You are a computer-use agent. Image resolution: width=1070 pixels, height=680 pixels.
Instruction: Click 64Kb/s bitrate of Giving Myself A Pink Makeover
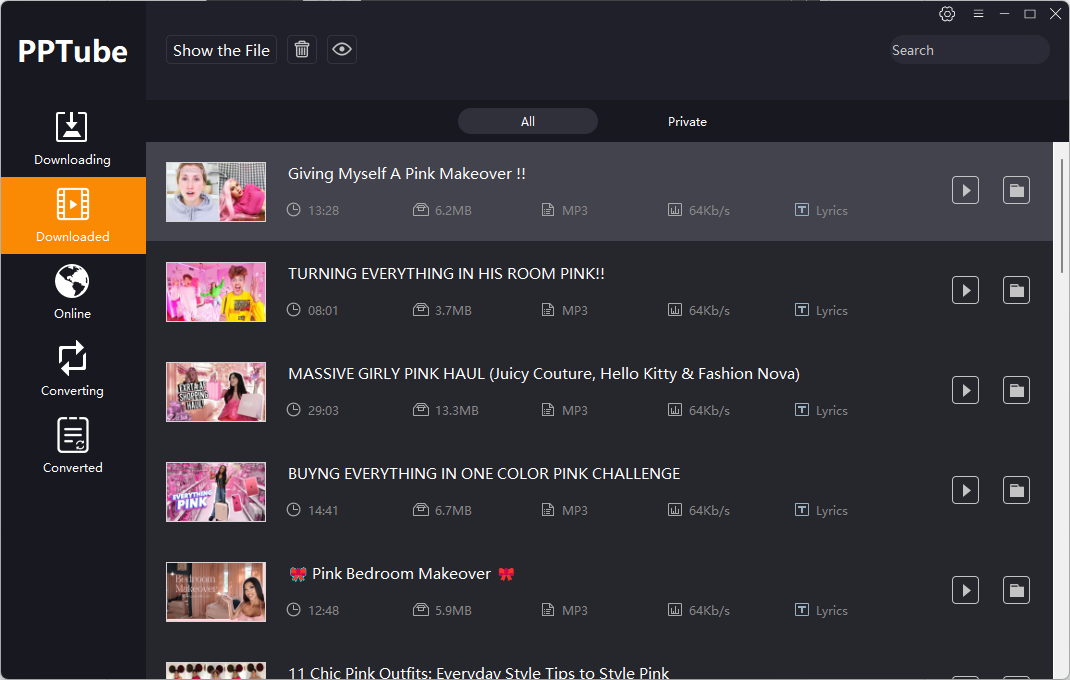point(709,210)
